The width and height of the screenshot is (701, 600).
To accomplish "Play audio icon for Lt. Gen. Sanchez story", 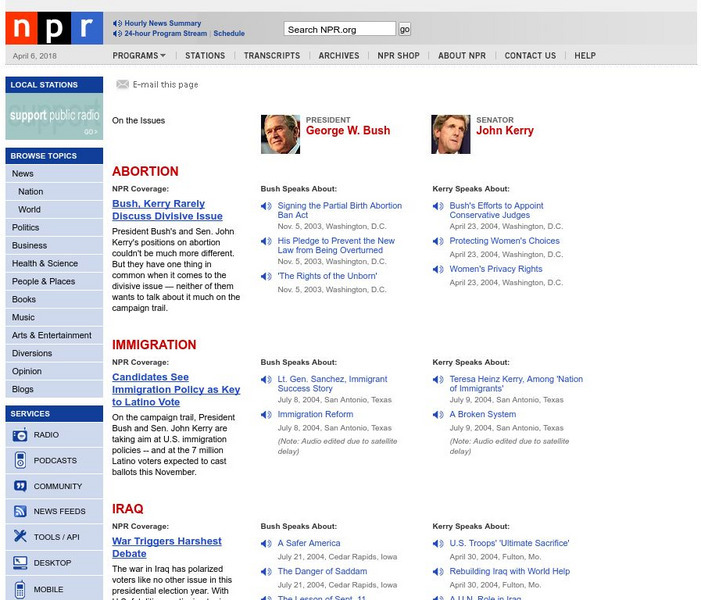I will pyautogui.click(x=266, y=380).
